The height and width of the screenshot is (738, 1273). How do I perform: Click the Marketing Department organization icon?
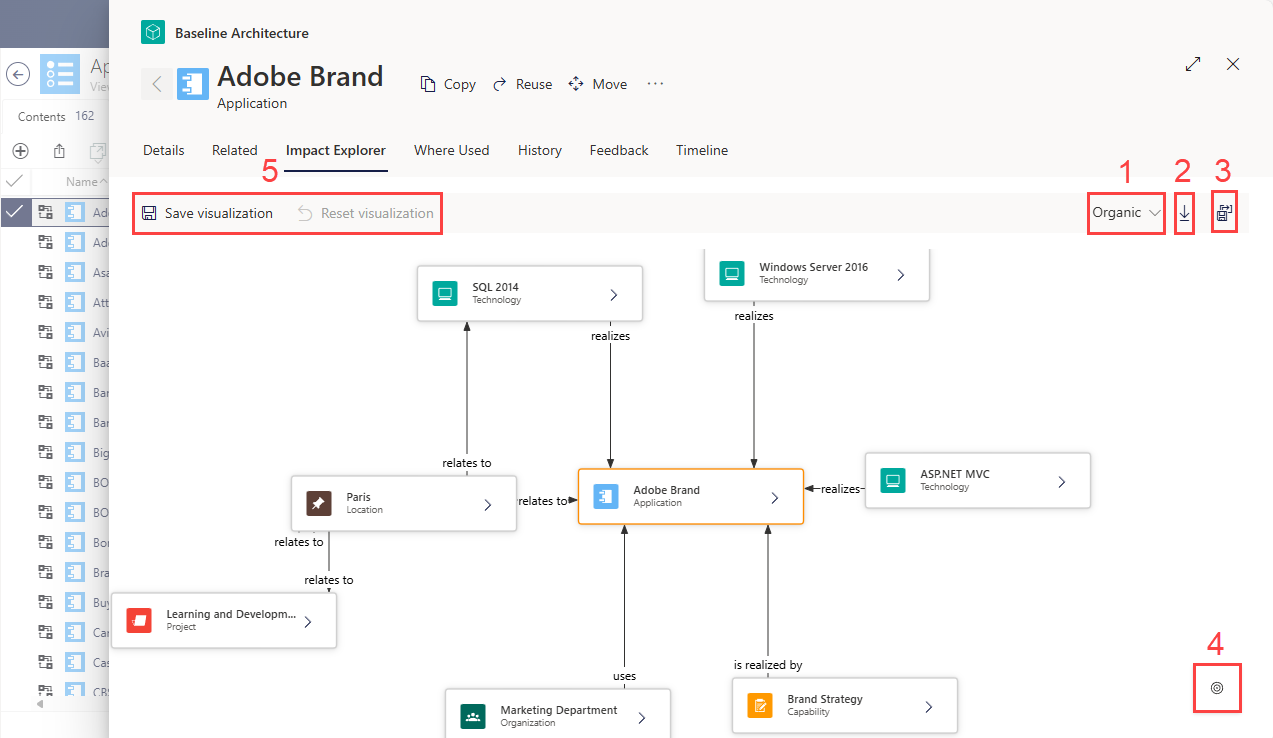[x=473, y=717]
